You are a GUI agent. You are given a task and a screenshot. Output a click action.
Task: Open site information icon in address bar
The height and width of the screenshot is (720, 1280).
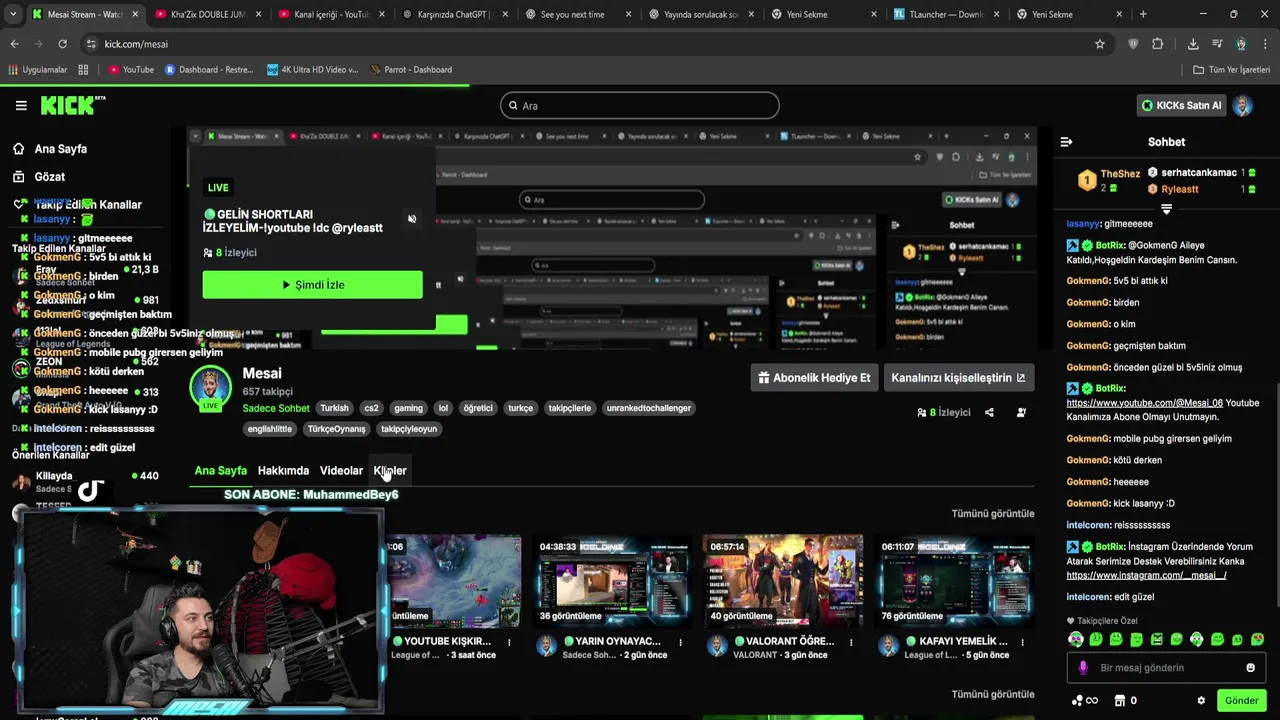pyautogui.click(x=91, y=44)
